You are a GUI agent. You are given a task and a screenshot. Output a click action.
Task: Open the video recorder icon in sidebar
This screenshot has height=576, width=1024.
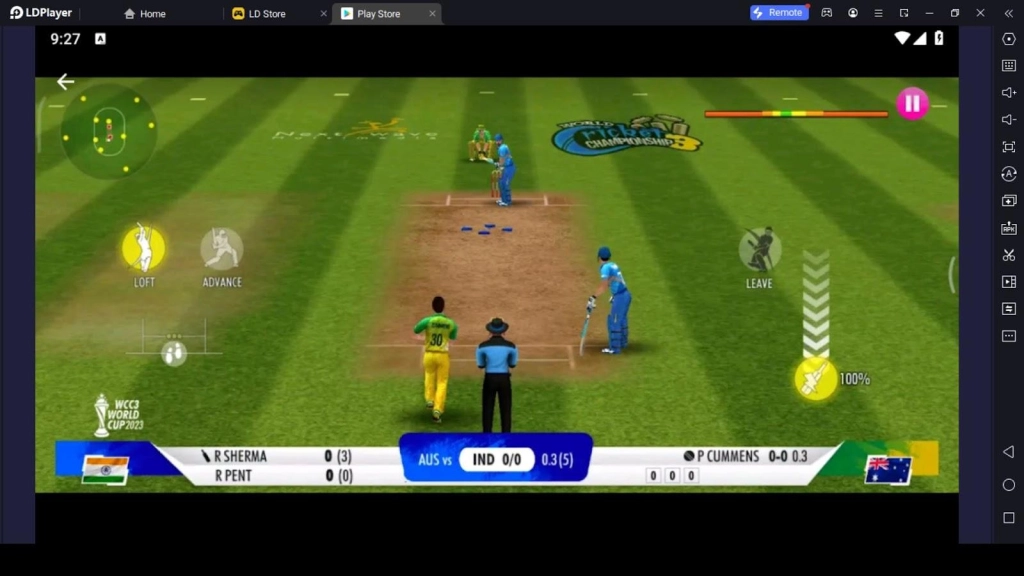(x=1009, y=282)
